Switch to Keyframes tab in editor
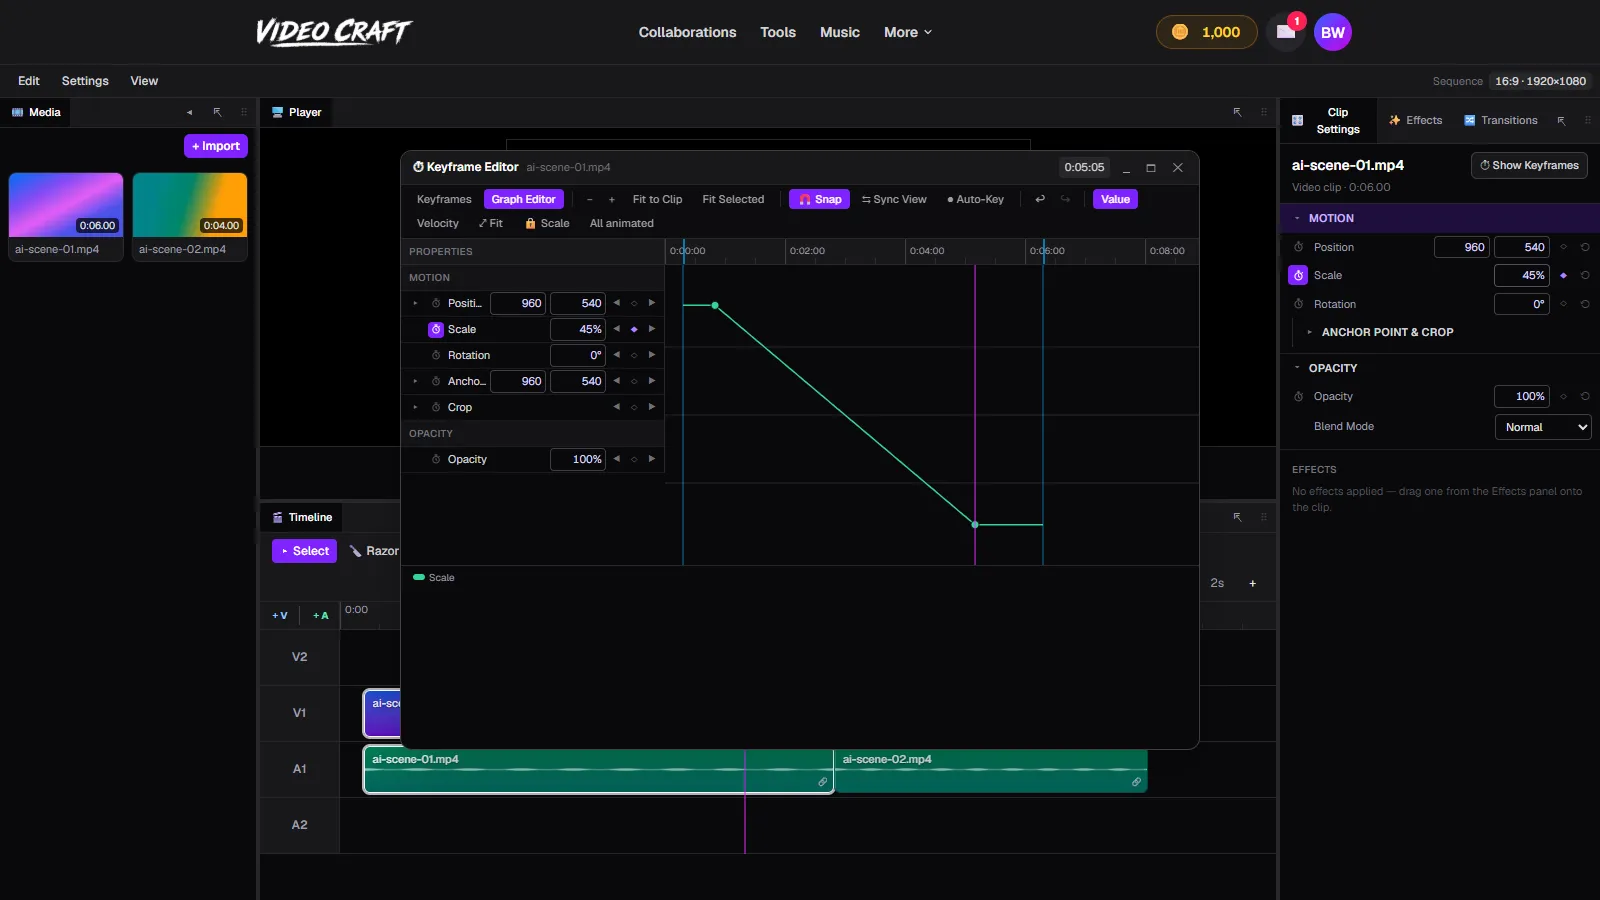 pos(444,199)
